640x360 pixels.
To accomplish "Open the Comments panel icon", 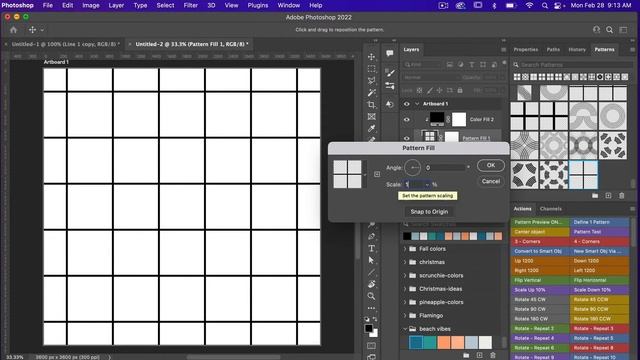I will pyautogui.click(x=390, y=53).
